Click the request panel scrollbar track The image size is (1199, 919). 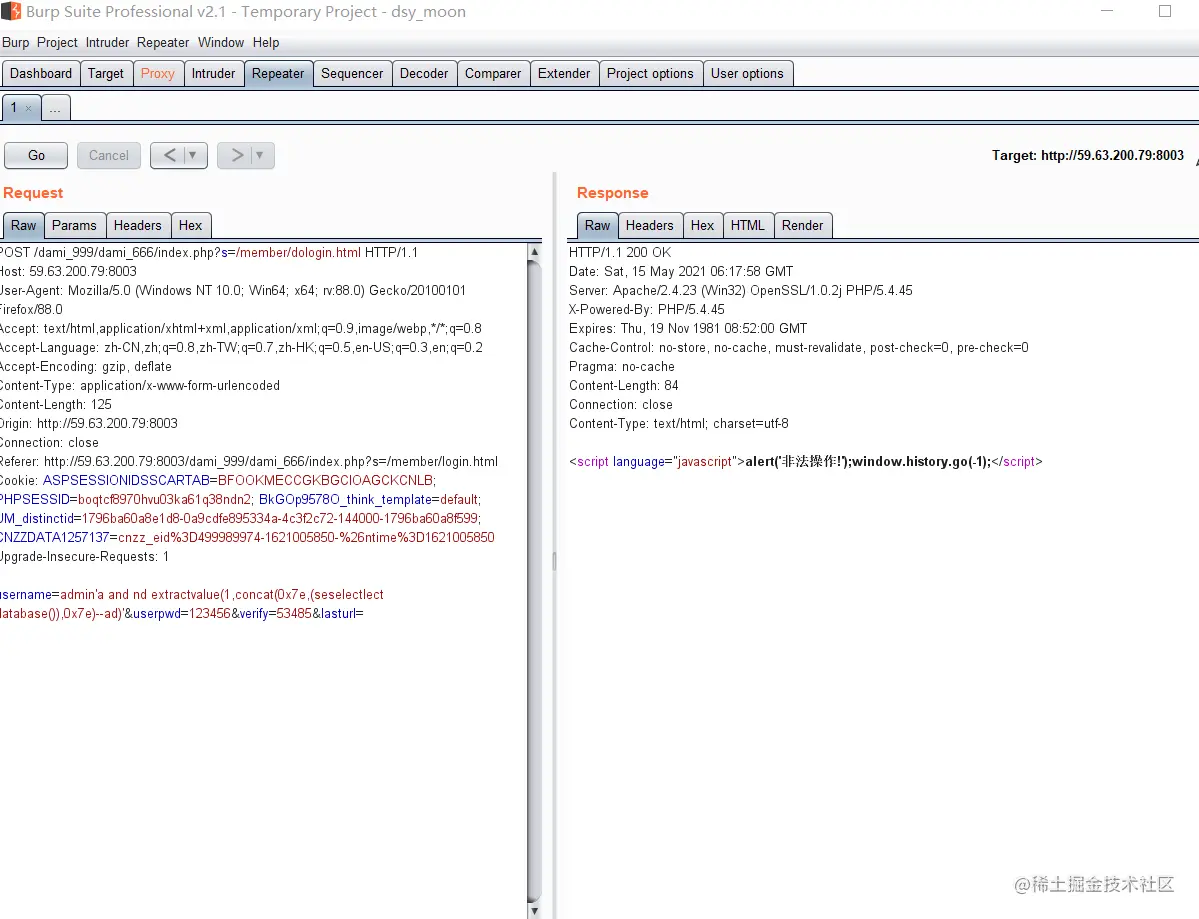(535, 581)
